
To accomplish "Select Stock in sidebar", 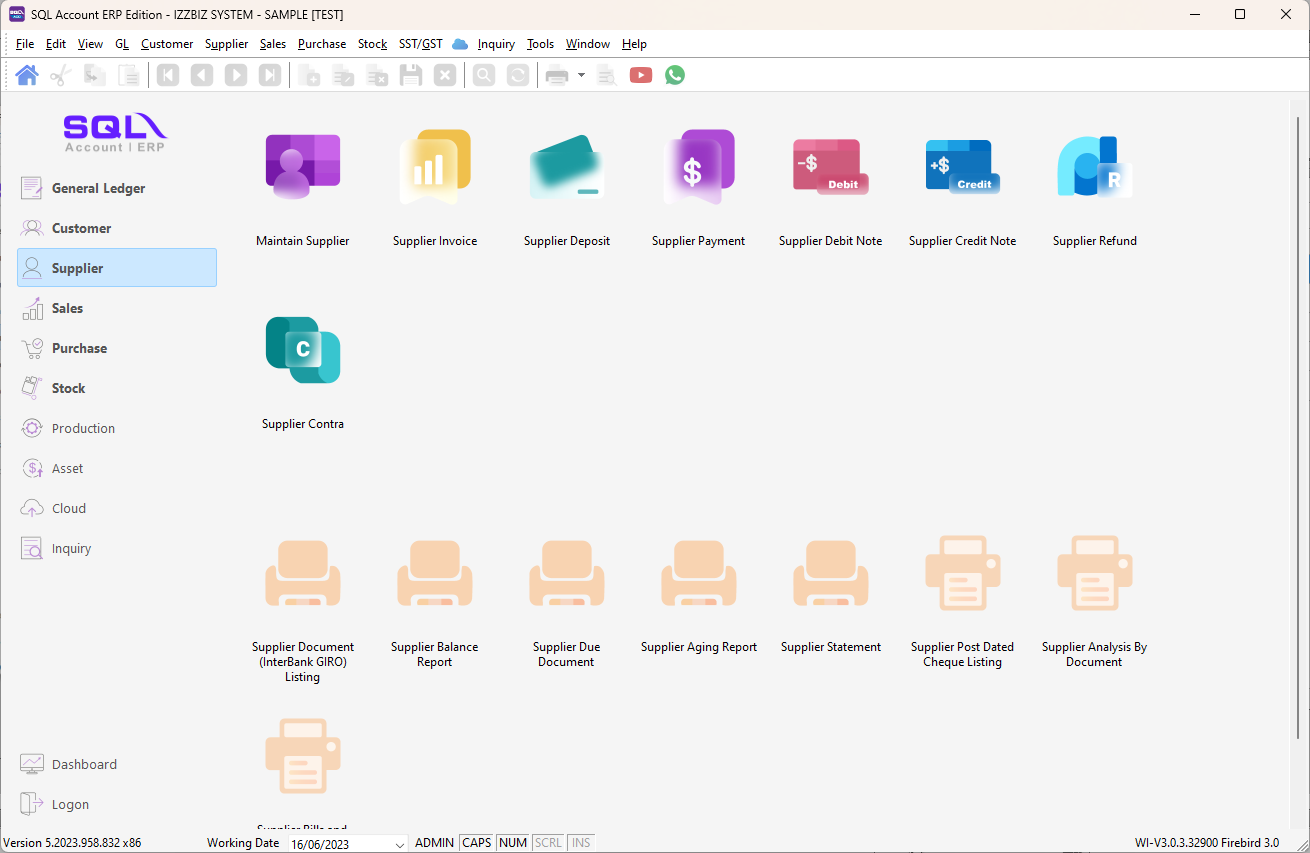I will (x=117, y=388).
